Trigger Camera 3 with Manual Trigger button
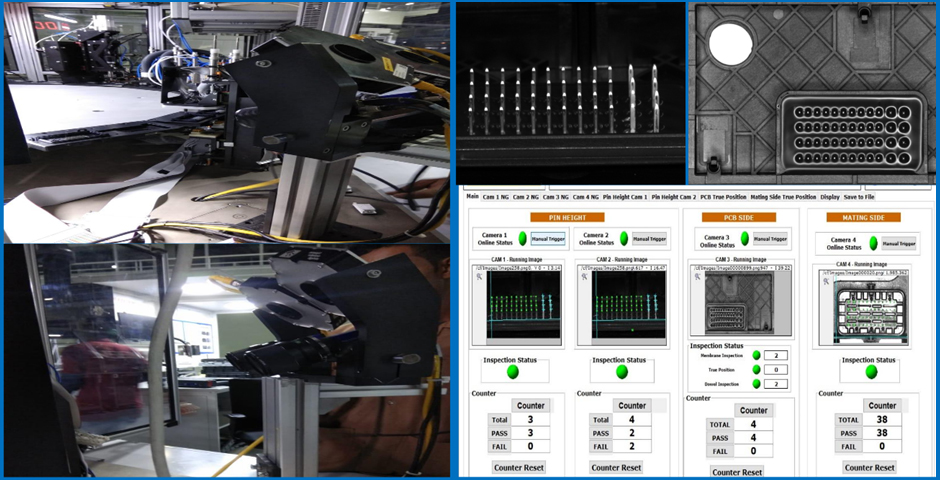Viewport: 940px width, 480px height. tap(770, 239)
